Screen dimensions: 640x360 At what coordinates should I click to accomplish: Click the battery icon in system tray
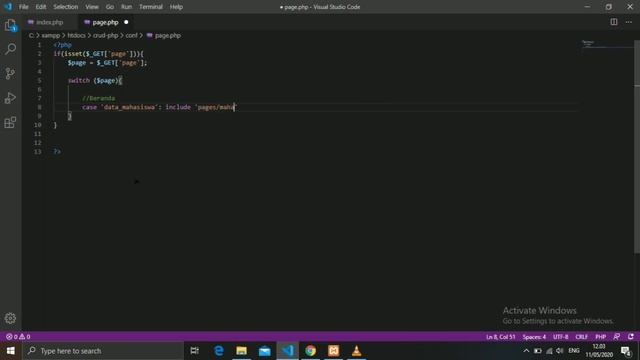[x=538, y=351]
